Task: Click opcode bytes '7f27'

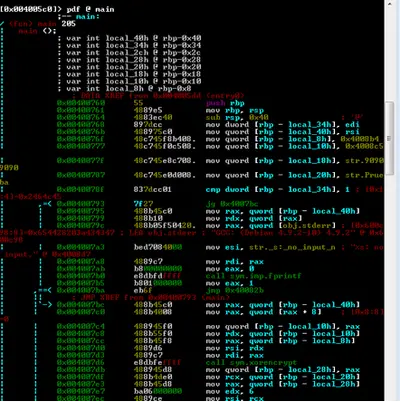Action: point(143,204)
